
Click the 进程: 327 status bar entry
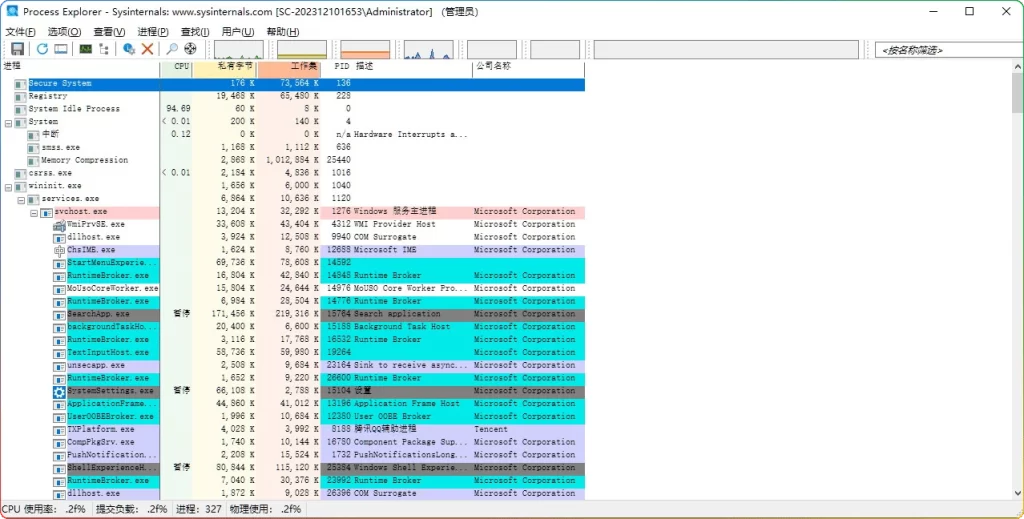tap(199, 509)
